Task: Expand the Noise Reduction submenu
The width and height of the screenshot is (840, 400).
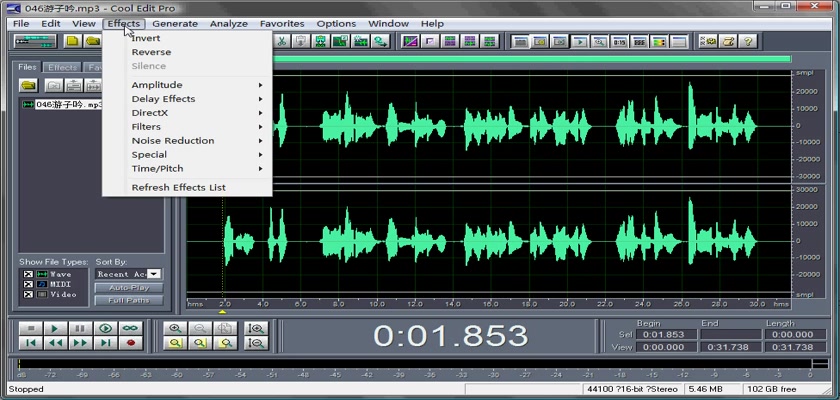Action: pos(188,140)
